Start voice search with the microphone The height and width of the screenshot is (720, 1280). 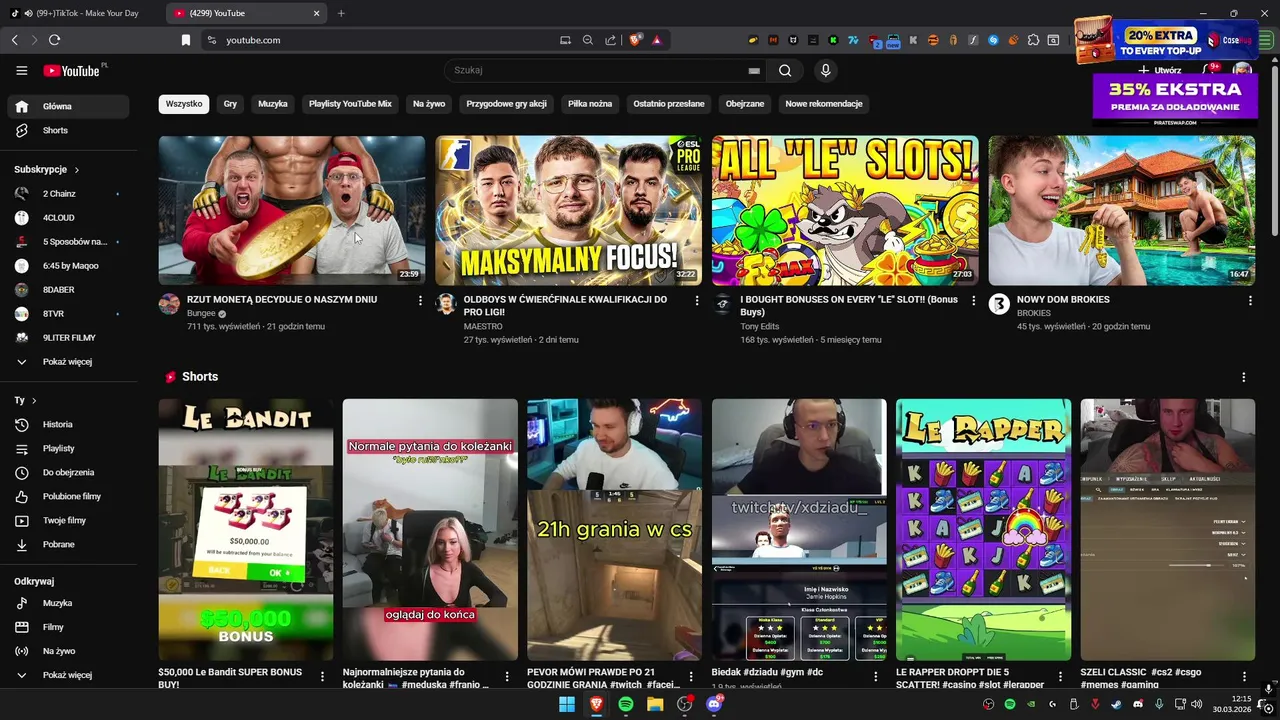pyautogui.click(x=825, y=70)
